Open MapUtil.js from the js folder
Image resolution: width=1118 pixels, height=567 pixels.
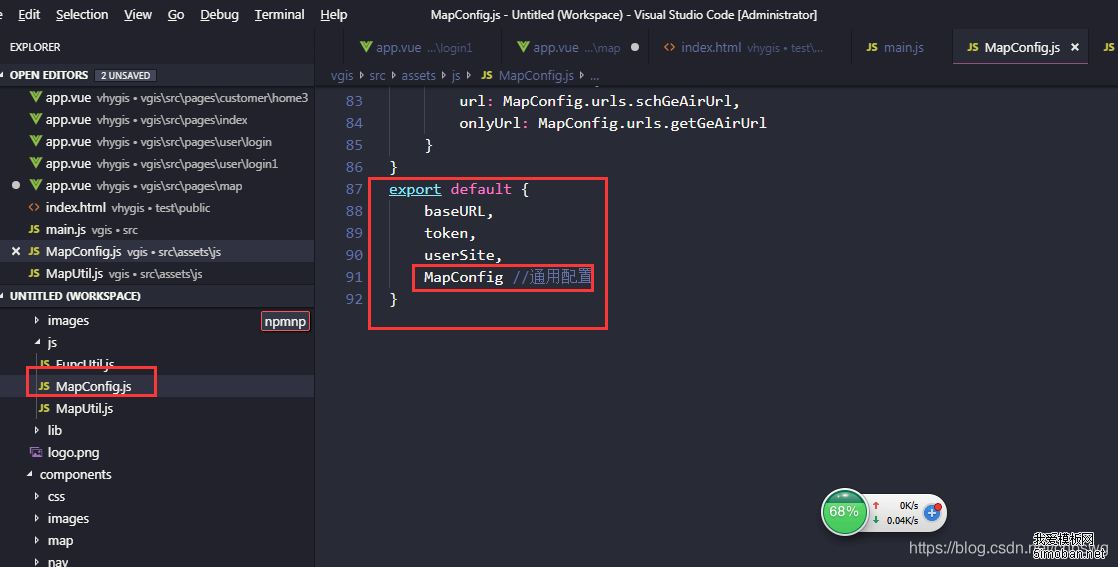point(84,408)
